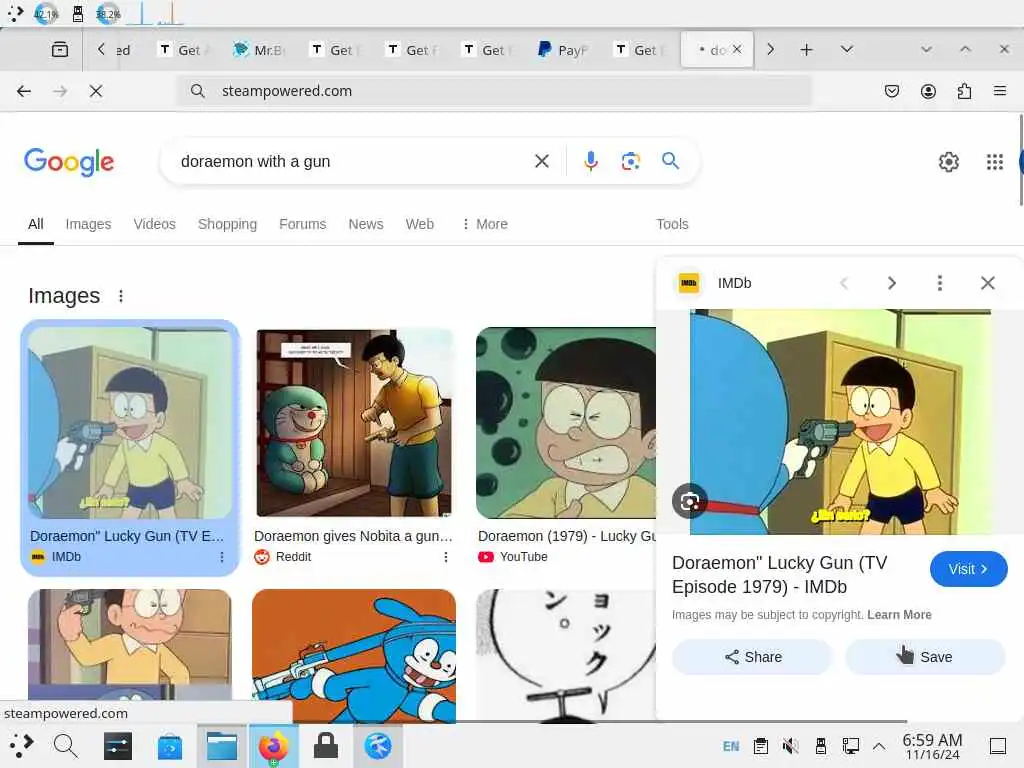Screen dimensions: 1024x768
Task: Switch keyboard layout EN indicator
Action: tap(731, 746)
